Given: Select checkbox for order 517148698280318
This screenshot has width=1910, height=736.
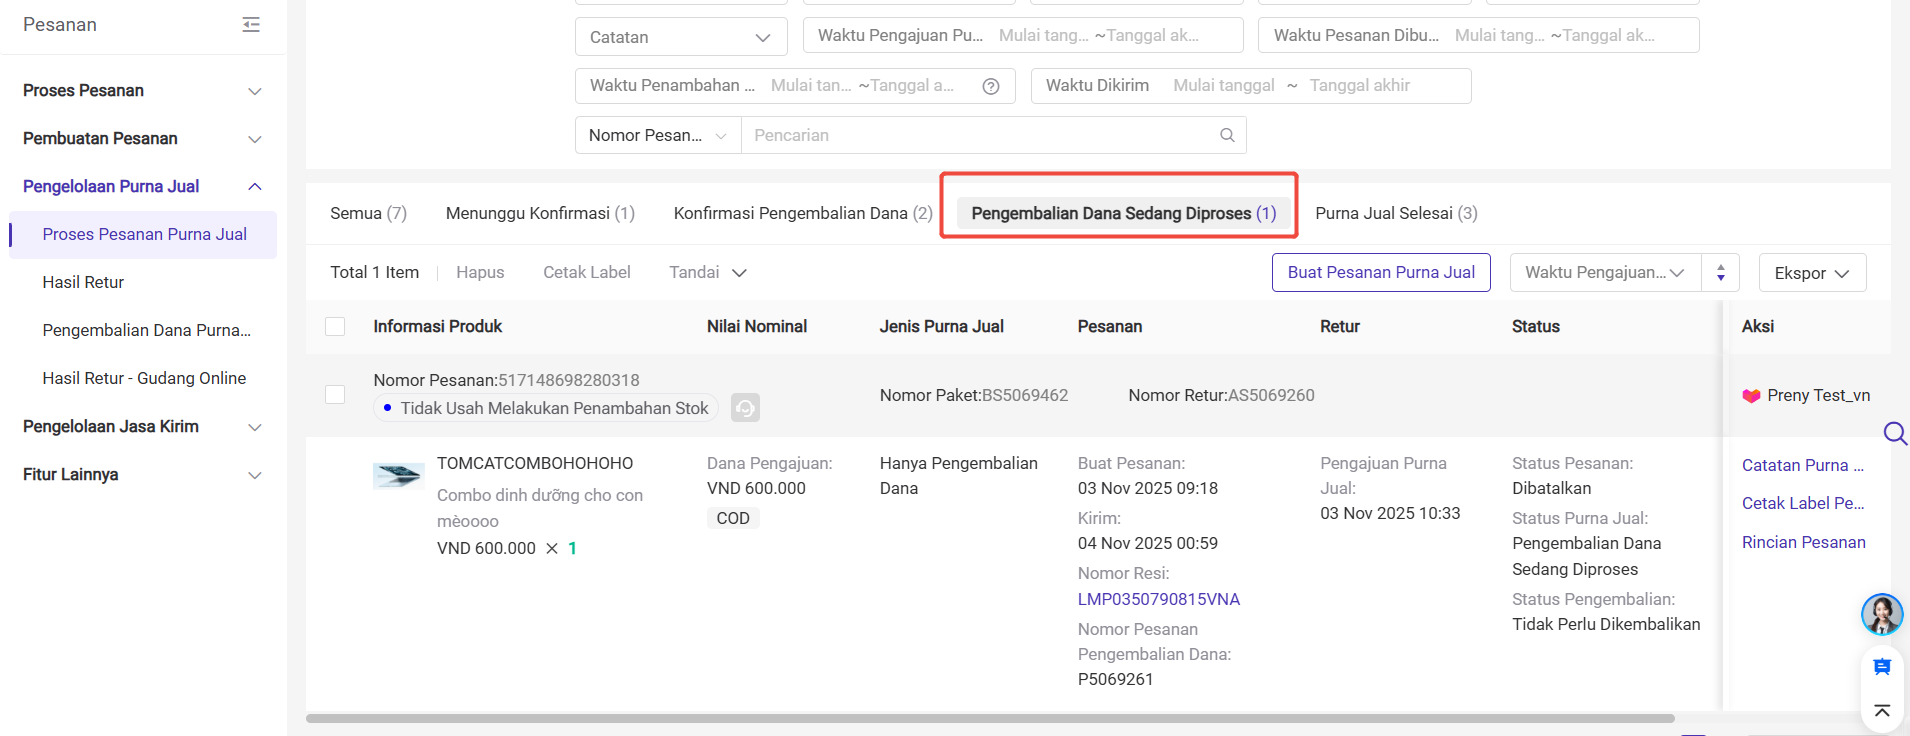Looking at the screenshot, I should tap(335, 395).
